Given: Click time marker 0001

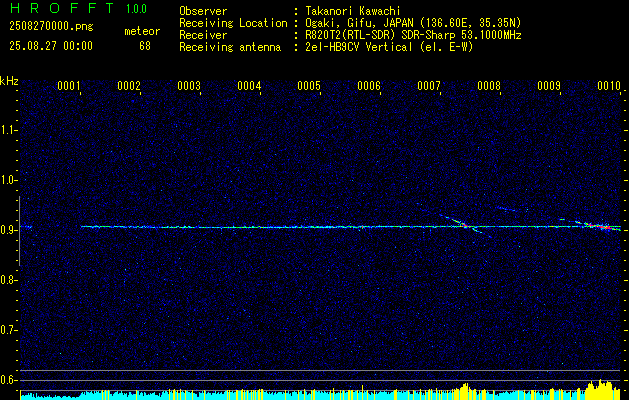Looking at the screenshot, I should 69,86.
